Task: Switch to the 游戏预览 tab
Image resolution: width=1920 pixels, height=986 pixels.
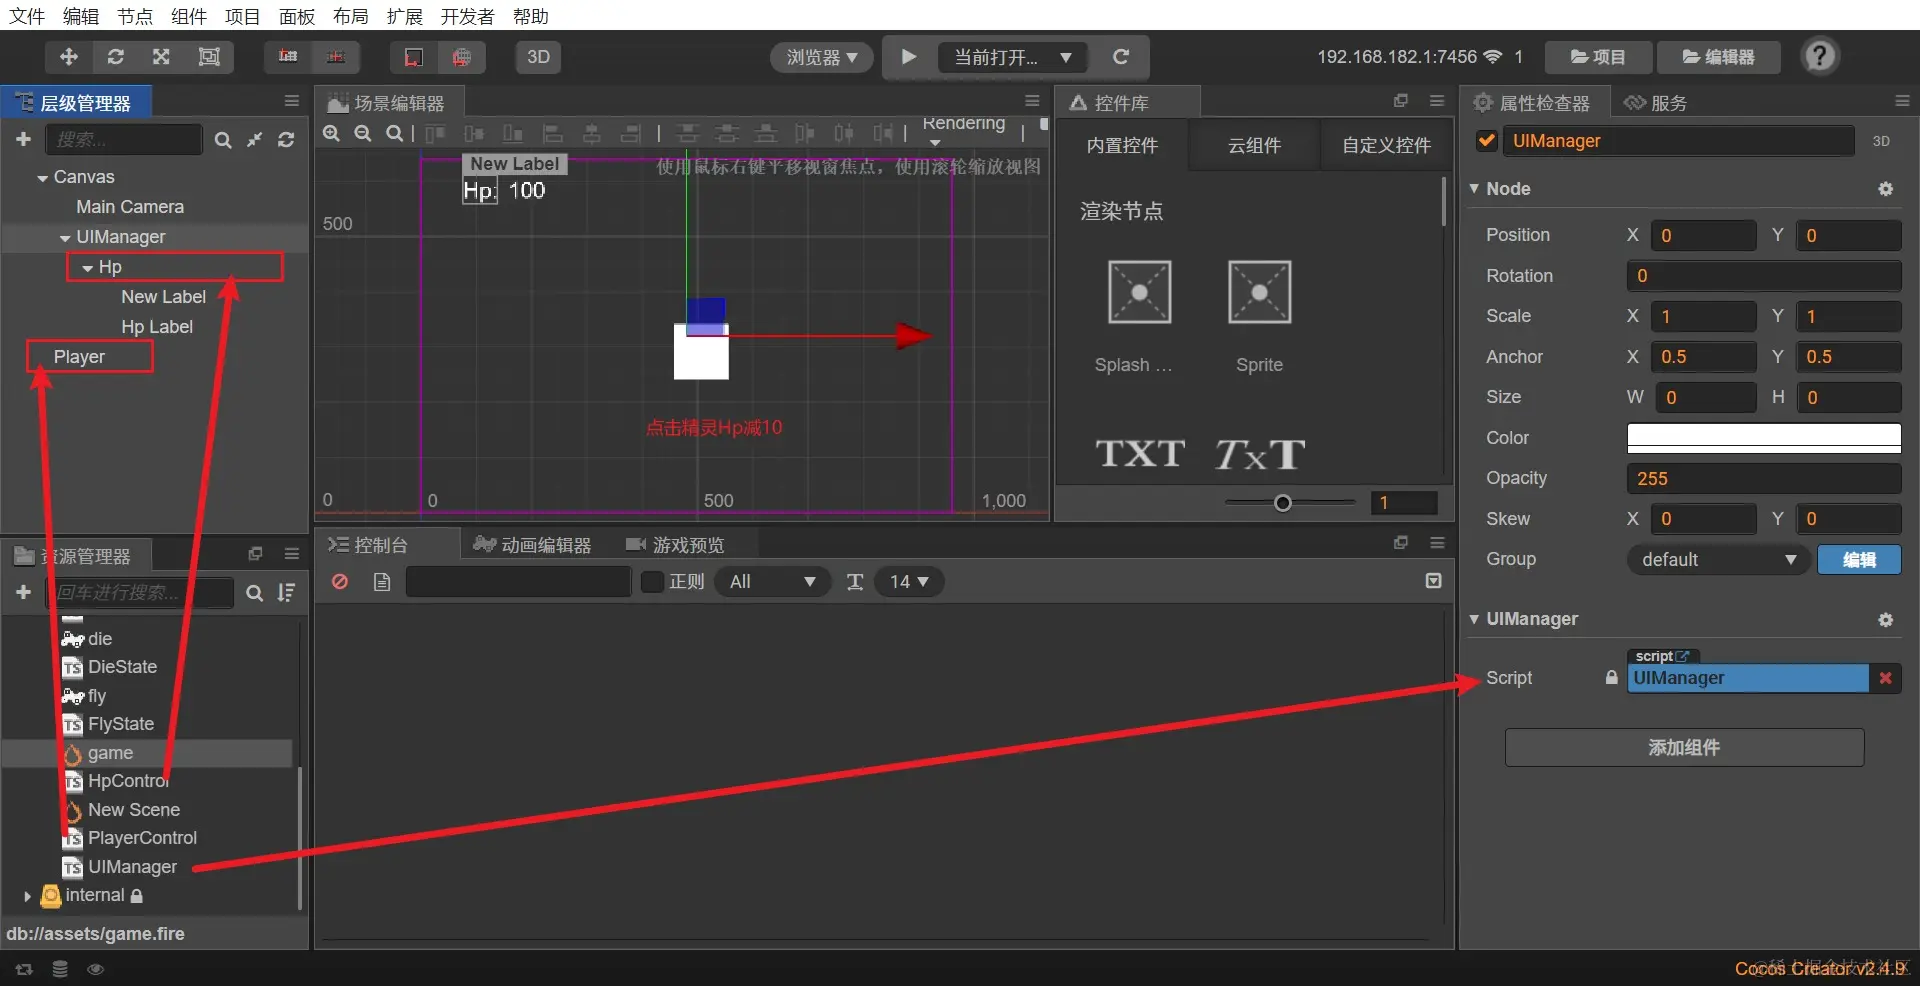Action: (675, 545)
